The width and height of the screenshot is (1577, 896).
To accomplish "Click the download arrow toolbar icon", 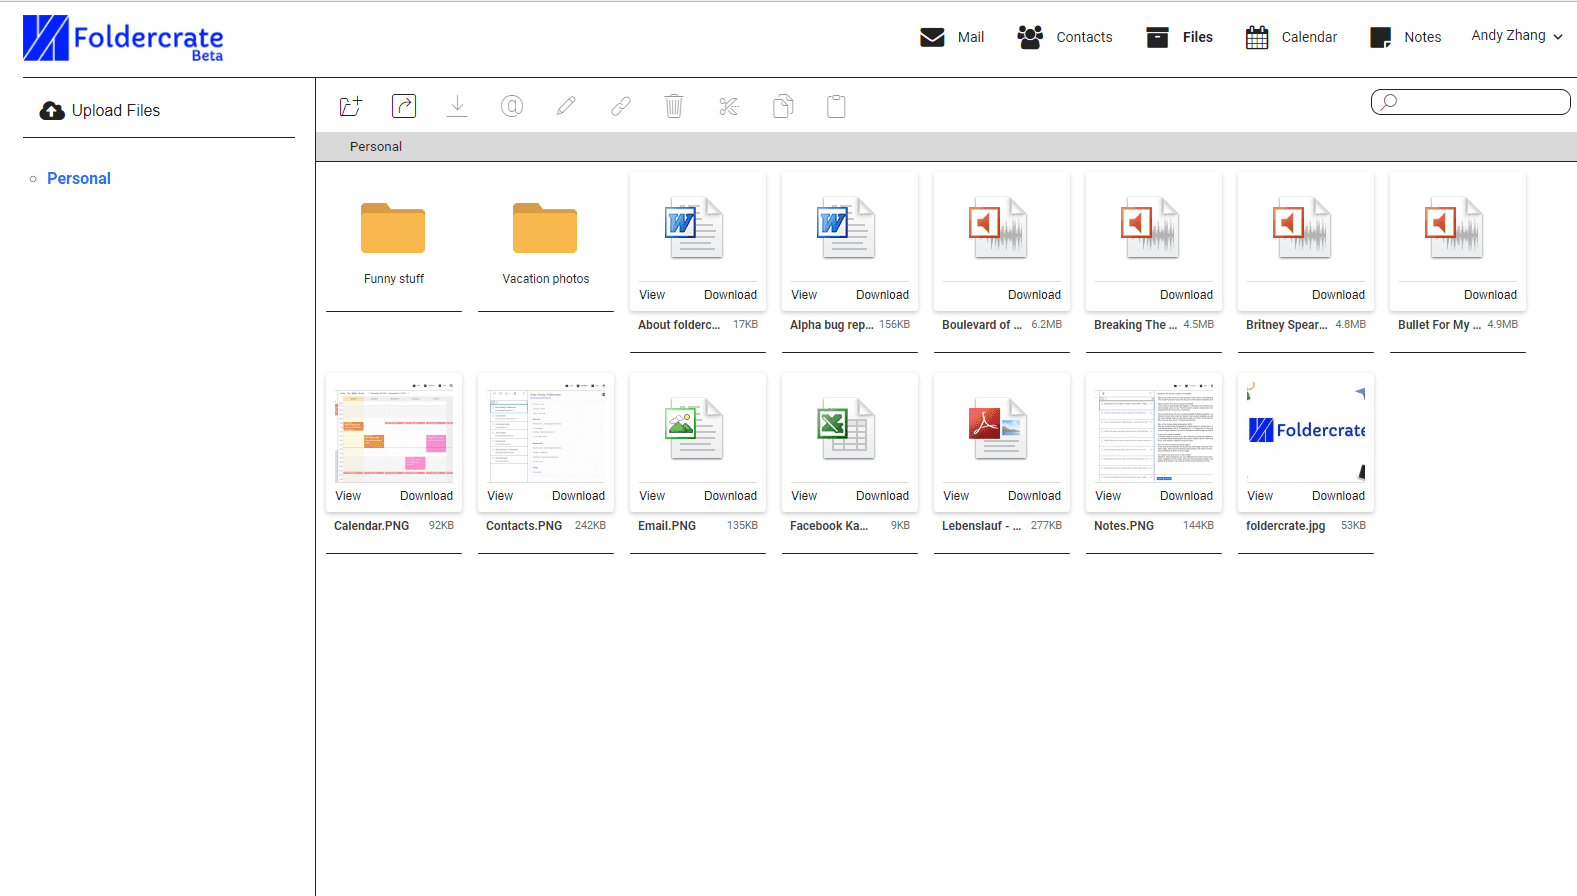I will pos(457,106).
